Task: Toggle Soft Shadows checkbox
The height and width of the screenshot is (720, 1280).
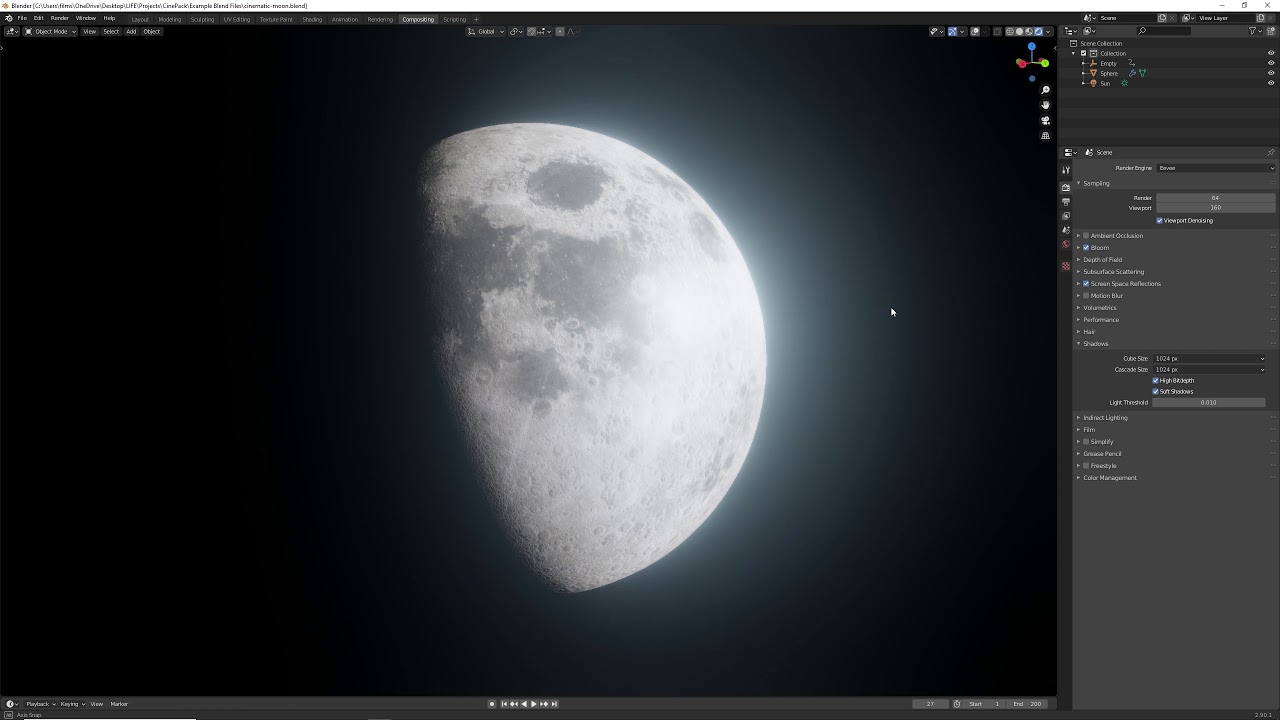Action: (x=1156, y=391)
